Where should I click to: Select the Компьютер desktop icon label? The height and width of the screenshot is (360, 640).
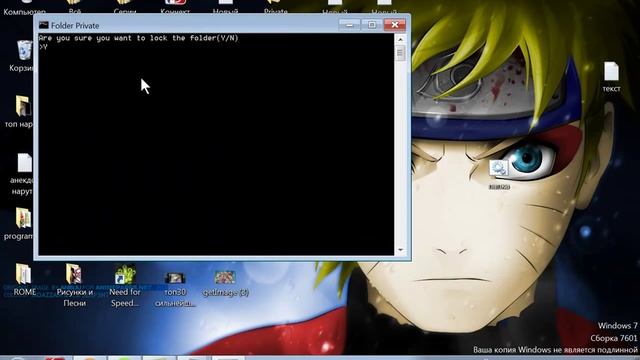pos(24,12)
